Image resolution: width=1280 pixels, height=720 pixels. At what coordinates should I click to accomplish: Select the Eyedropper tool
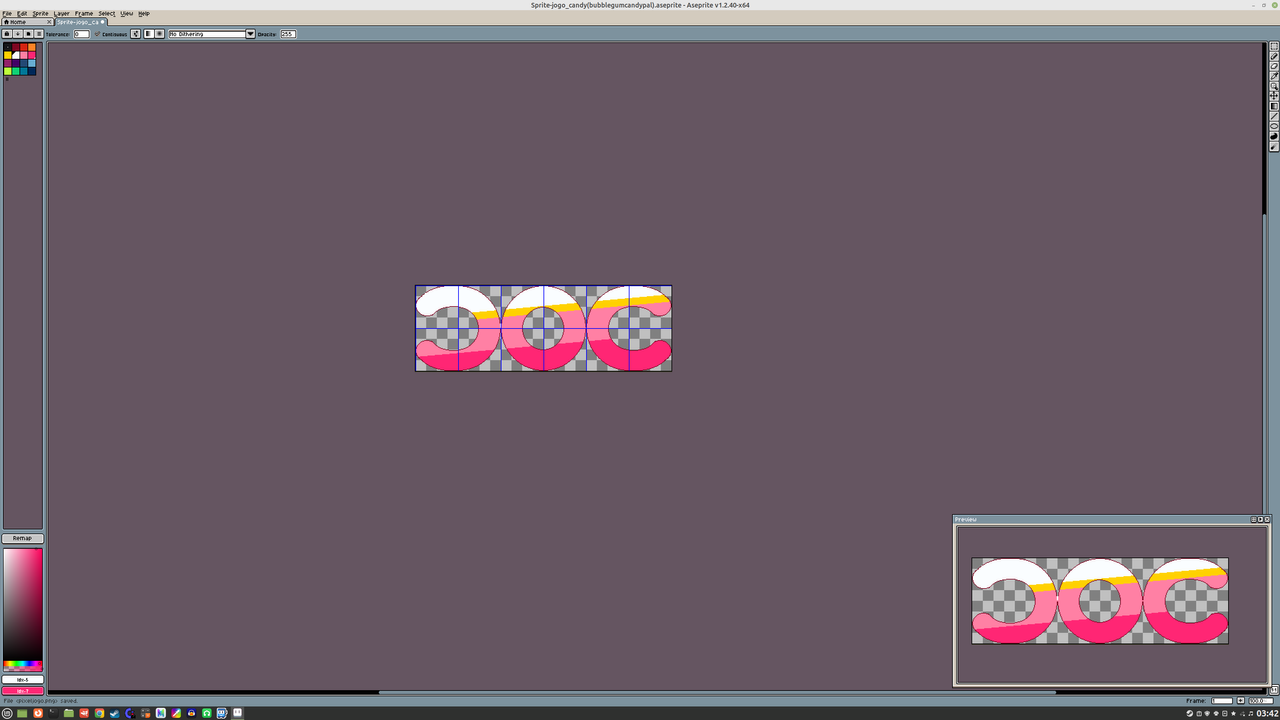[x=1274, y=76]
